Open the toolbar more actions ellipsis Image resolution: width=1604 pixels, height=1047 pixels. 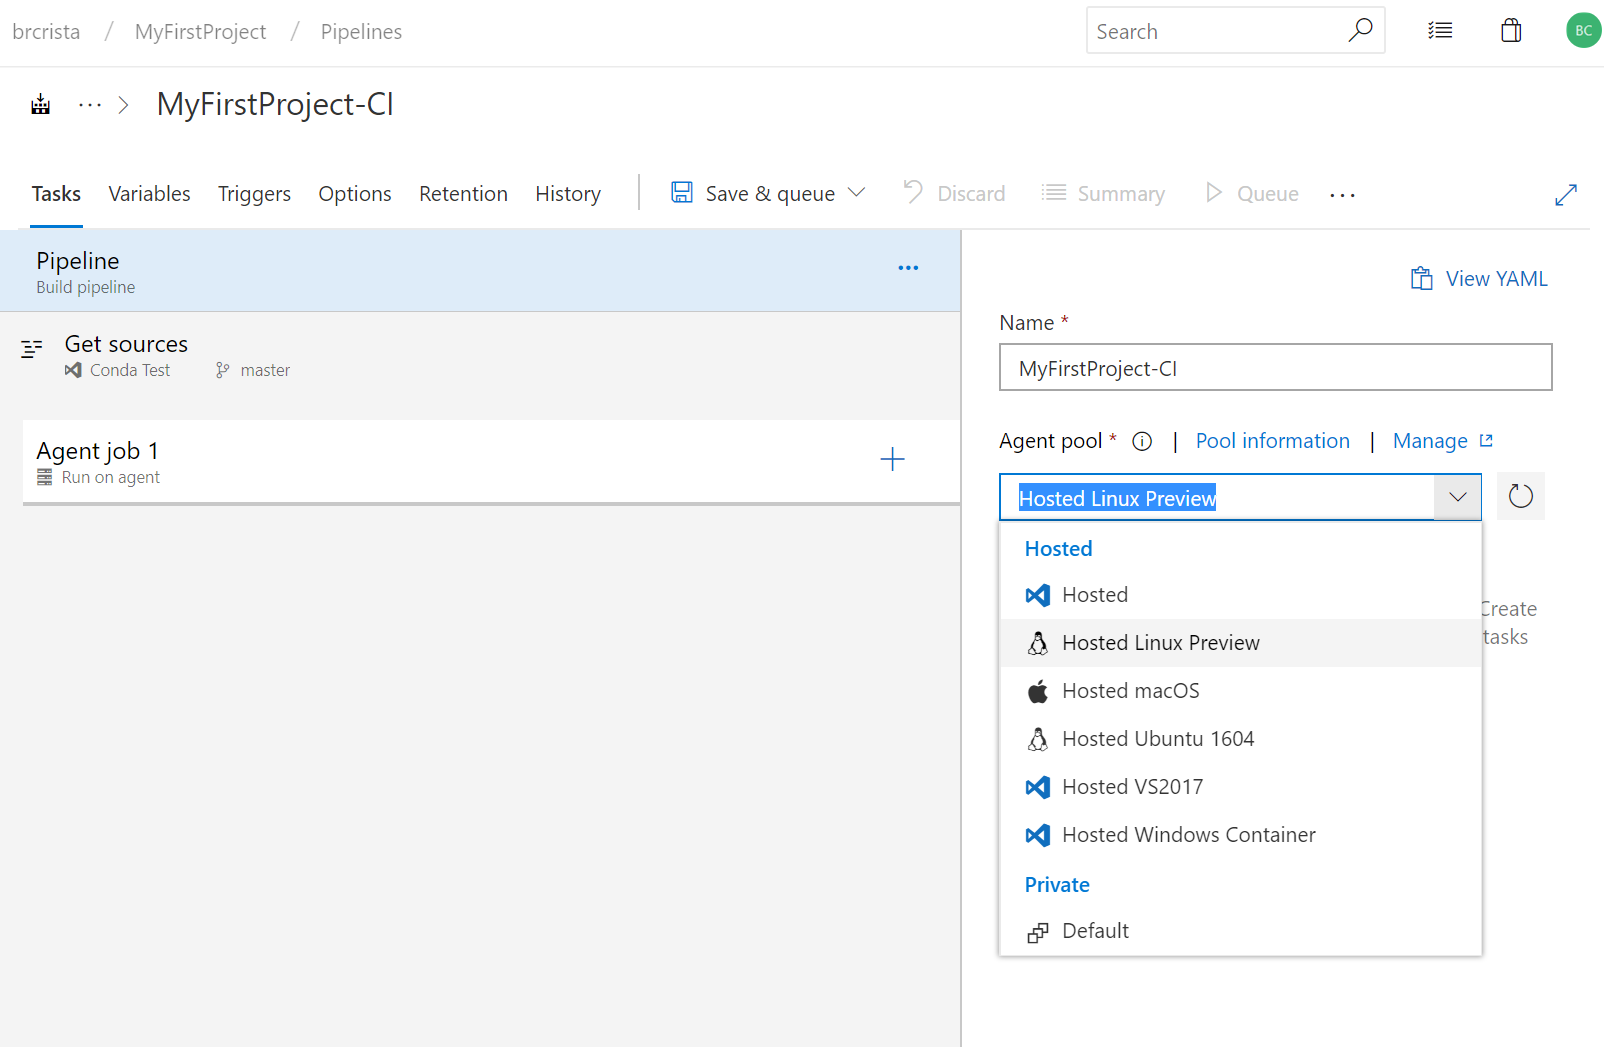click(1342, 195)
